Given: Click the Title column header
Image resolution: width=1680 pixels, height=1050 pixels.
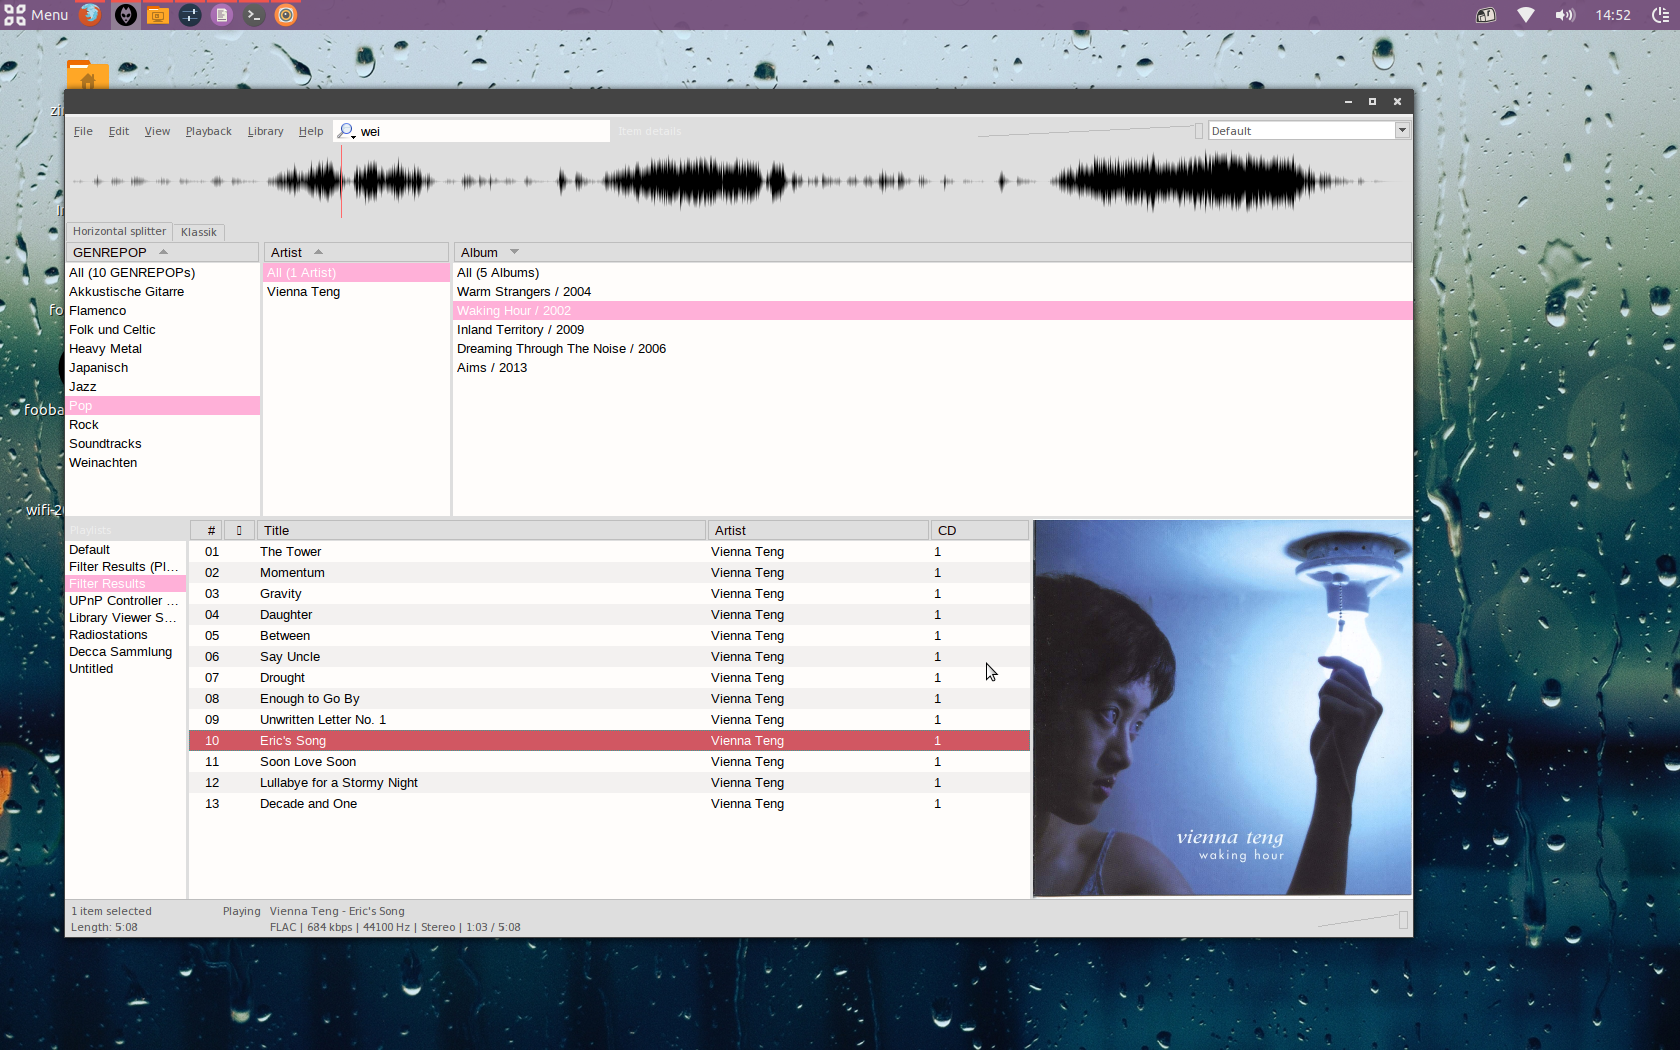Looking at the screenshot, I should click(481, 531).
